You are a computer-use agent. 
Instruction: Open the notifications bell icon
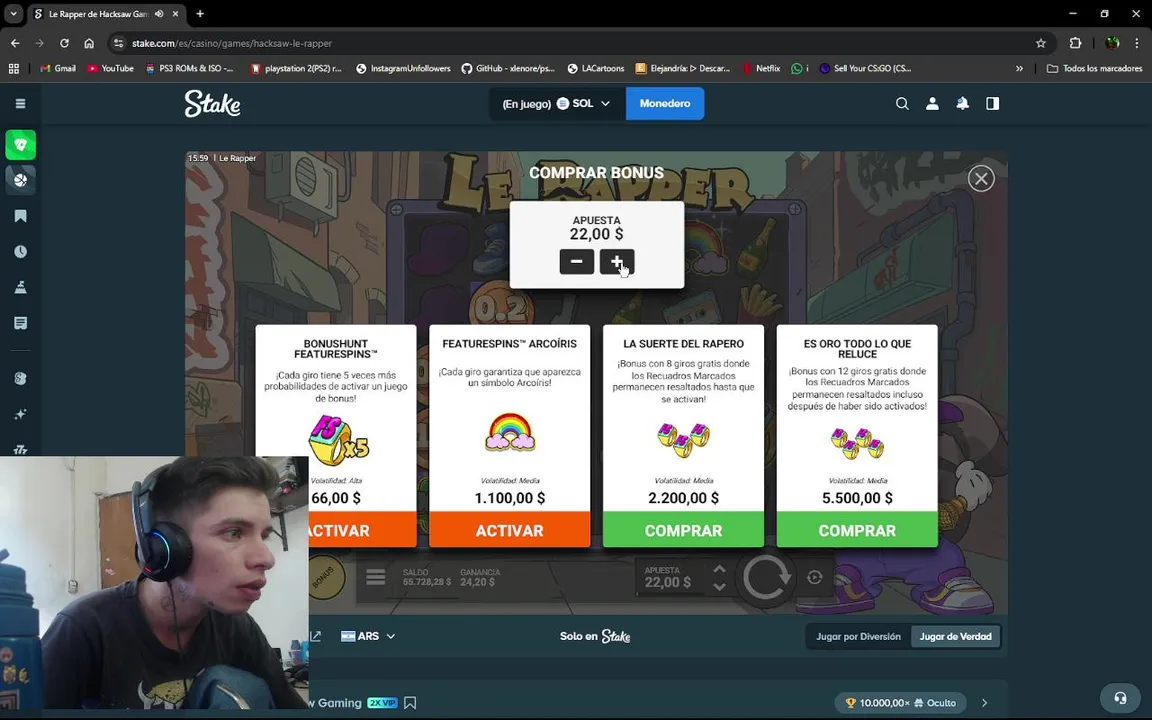click(x=962, y=104)
